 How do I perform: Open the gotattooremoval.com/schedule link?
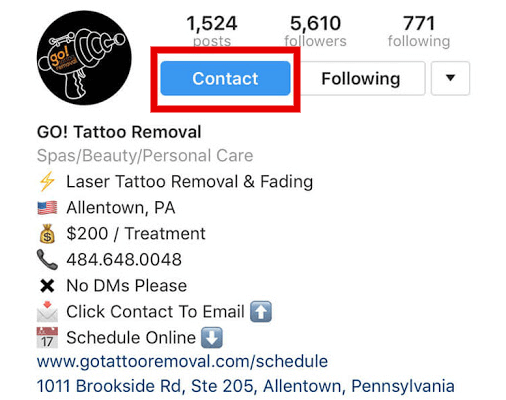click(x=182, y=361)
